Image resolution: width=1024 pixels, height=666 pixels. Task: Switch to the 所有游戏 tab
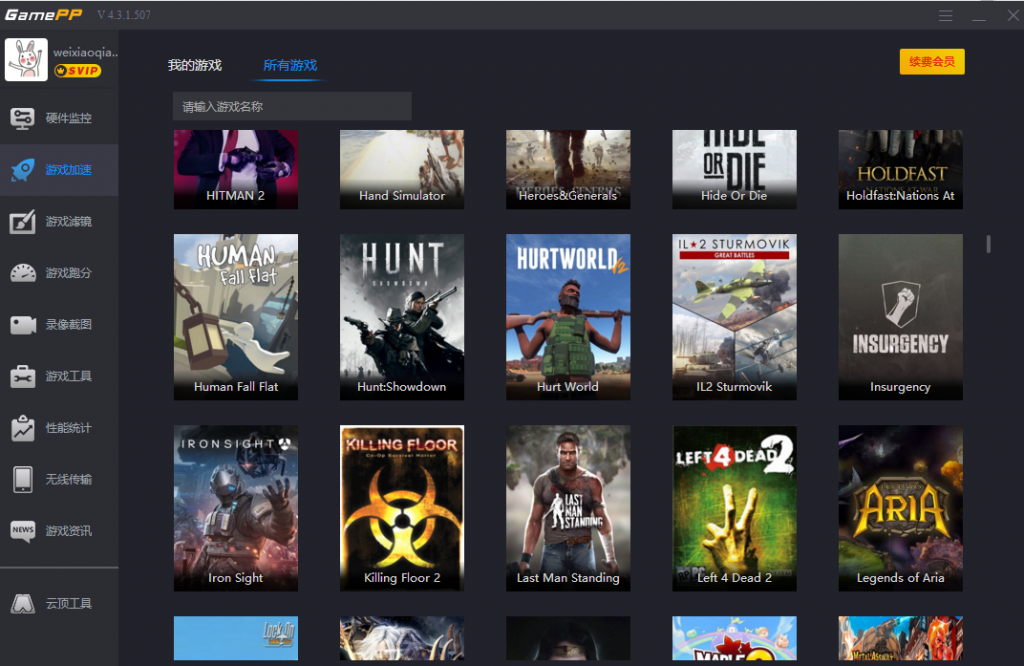coord(290,65)
